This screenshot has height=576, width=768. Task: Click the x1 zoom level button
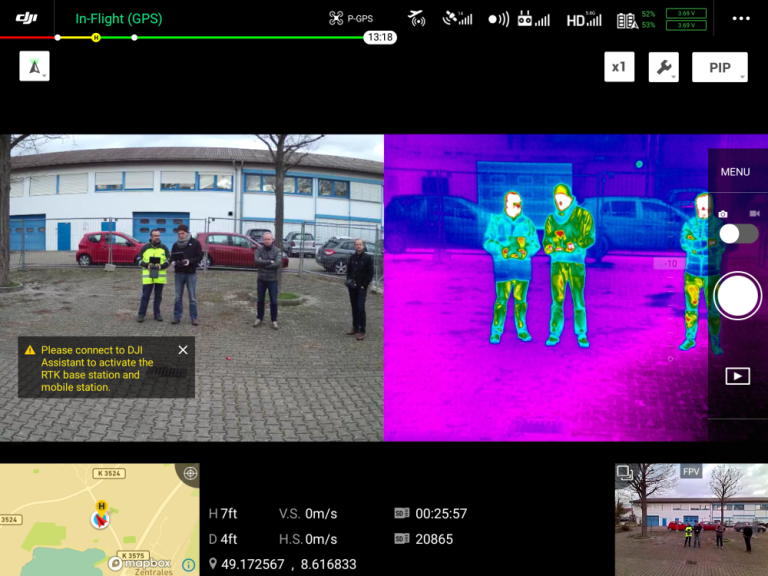[619, 67]
